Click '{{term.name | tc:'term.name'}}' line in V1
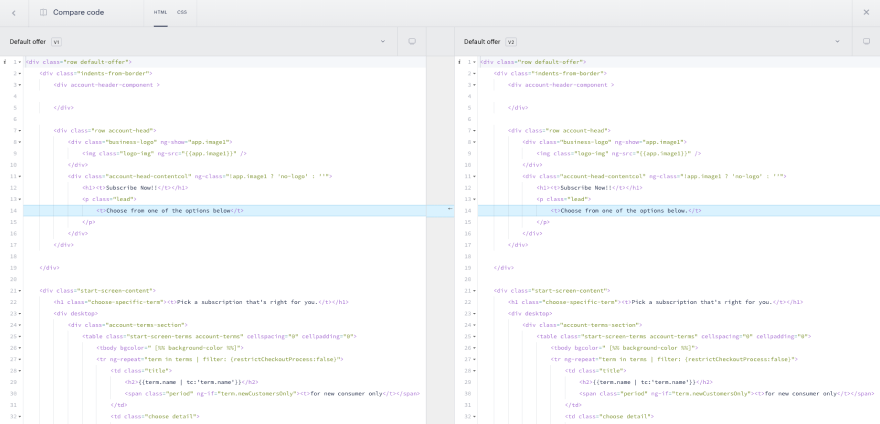Screen dimensions: 880x424 tap(191, 382)
